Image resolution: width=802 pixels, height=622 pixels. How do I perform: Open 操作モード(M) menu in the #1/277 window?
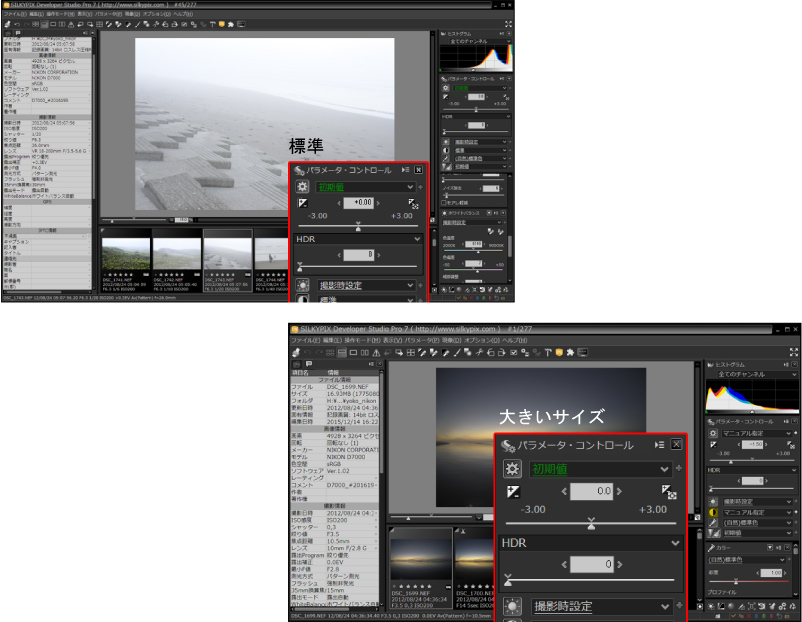pos(362,341)
